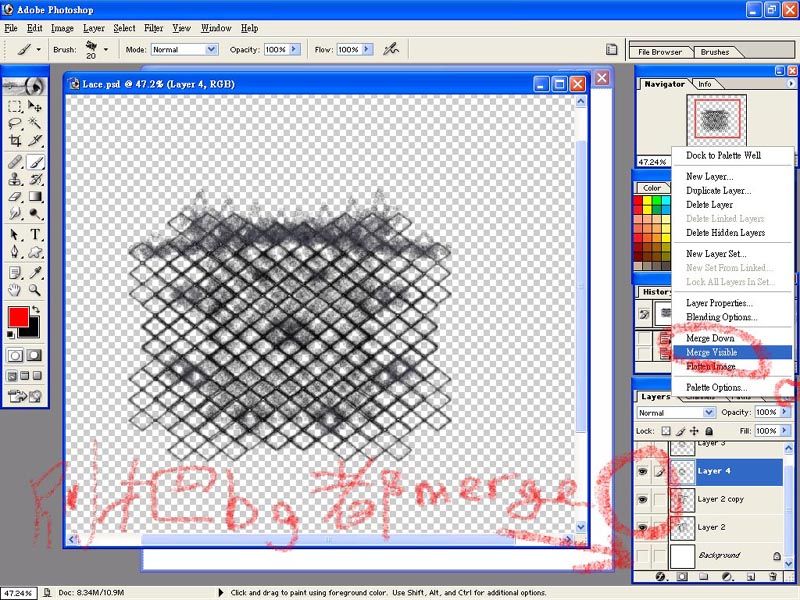Select the Custom Shape tool
The image size is (800, 600).
pos(35,252)
